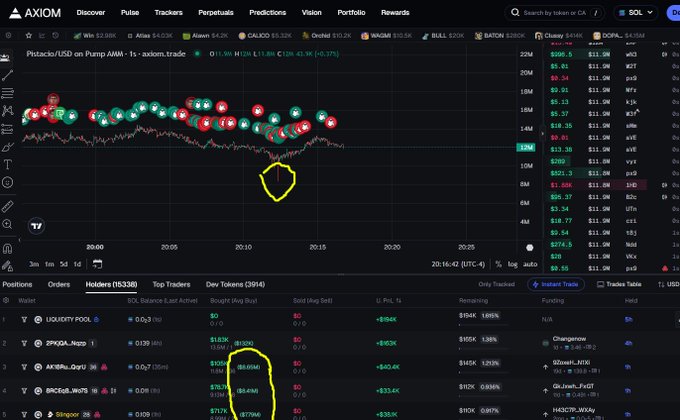Open the SOL chain dropdown
The image size is (680, 420).
click(x=636, y=13)
